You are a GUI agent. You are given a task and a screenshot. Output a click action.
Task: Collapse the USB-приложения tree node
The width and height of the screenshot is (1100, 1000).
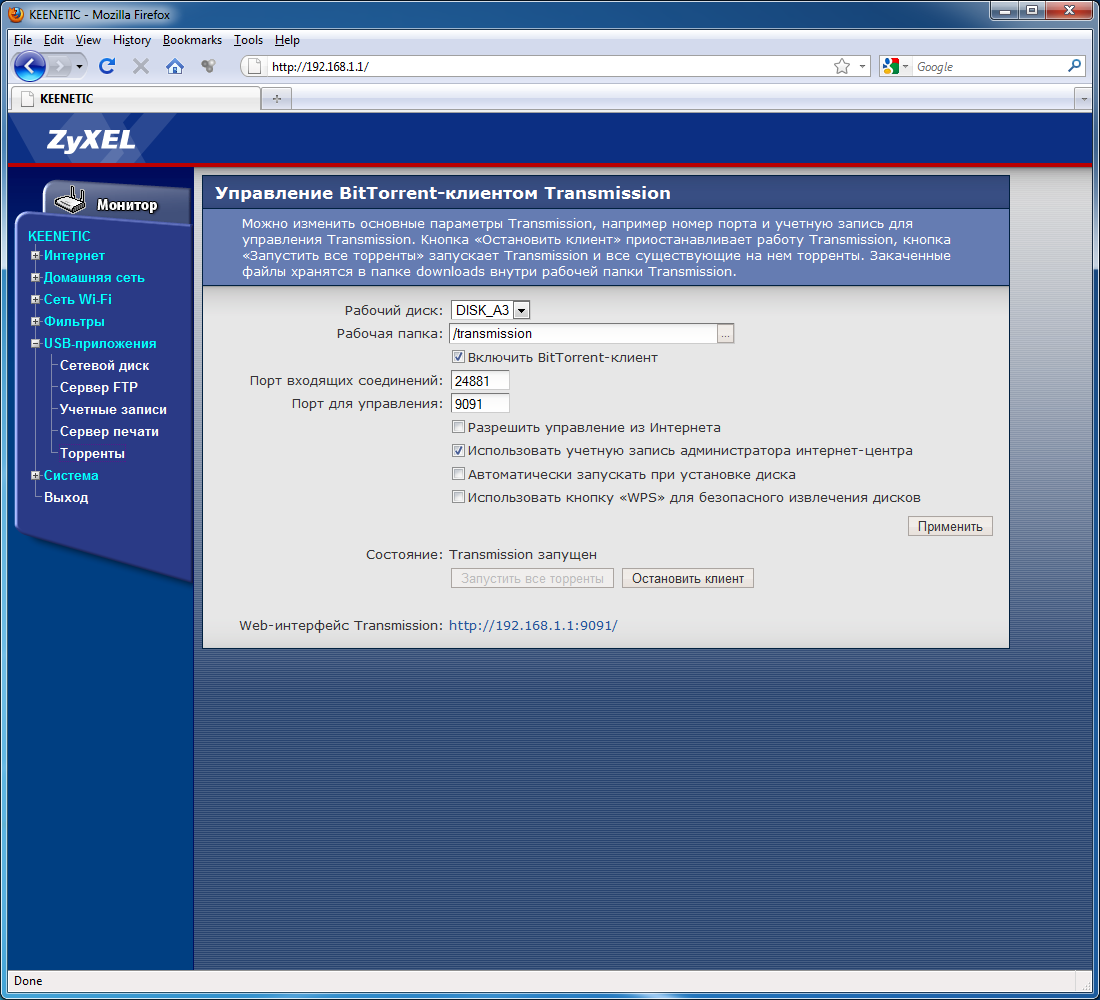point(35,343)
